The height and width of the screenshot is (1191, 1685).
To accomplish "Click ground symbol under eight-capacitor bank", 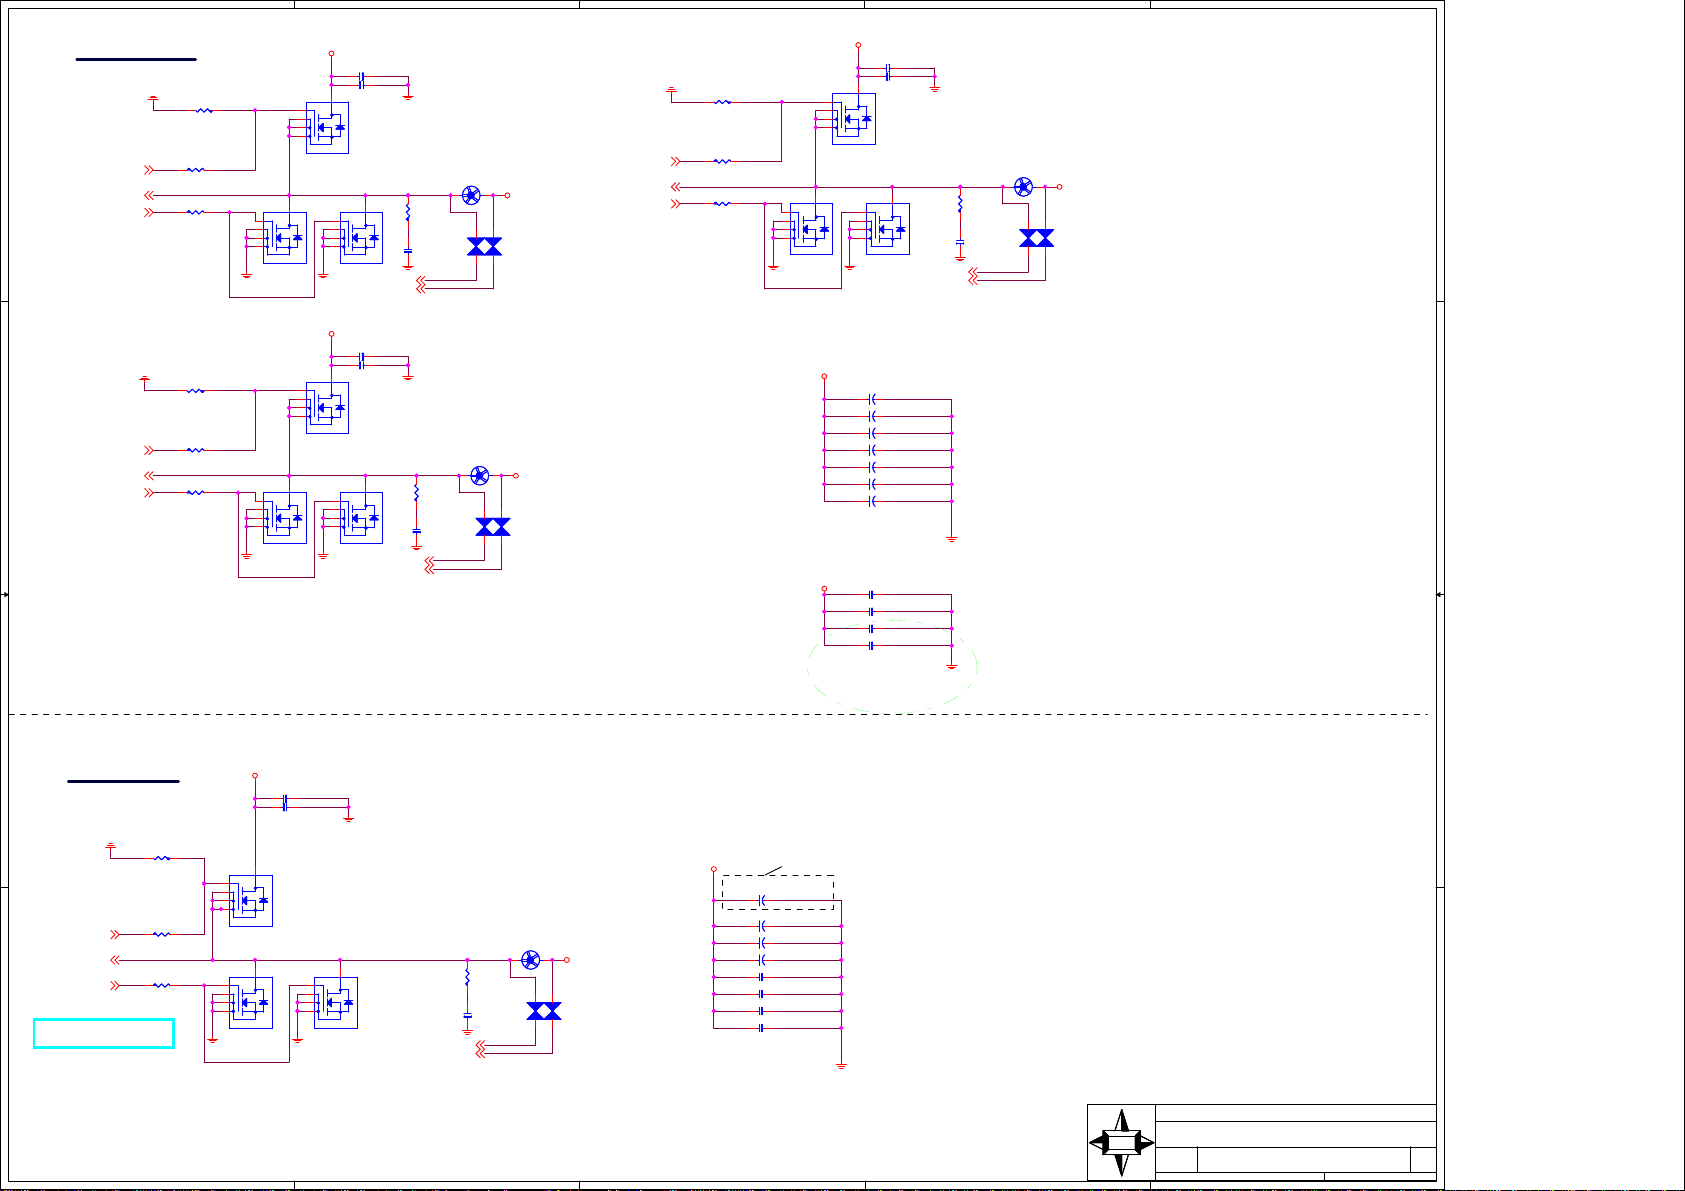I will (x=841, y=1066).
